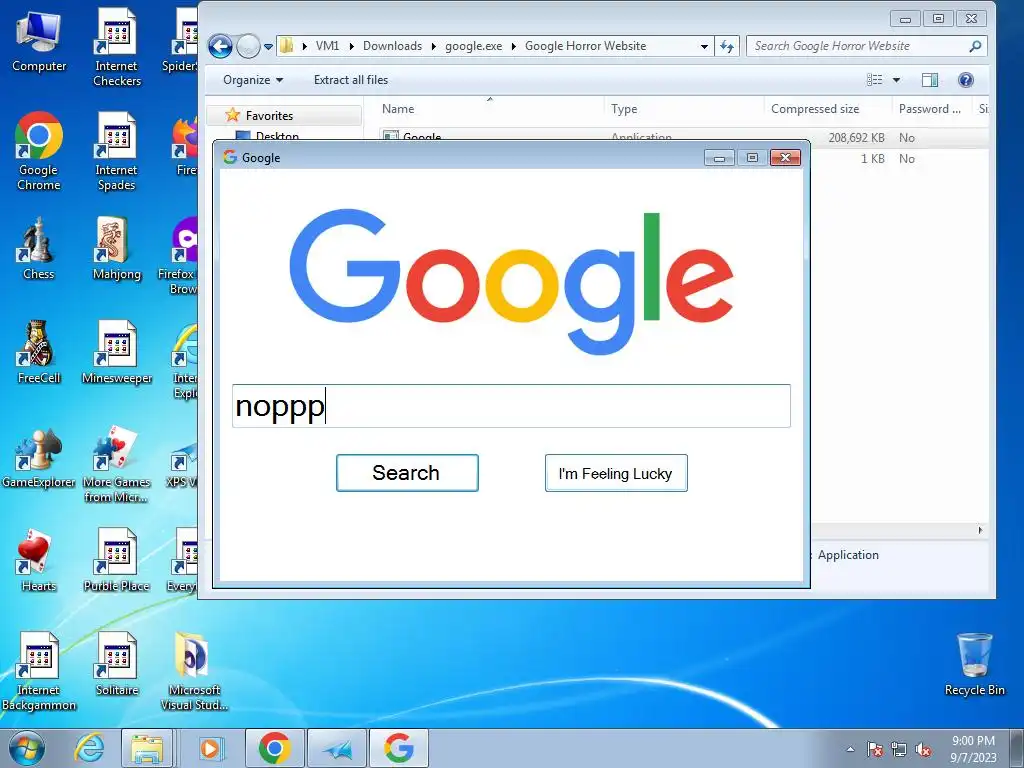This screenshot has height=768, width=1024.
Task: Toggle the Explorer preview pane
Action: coord(930,80)
